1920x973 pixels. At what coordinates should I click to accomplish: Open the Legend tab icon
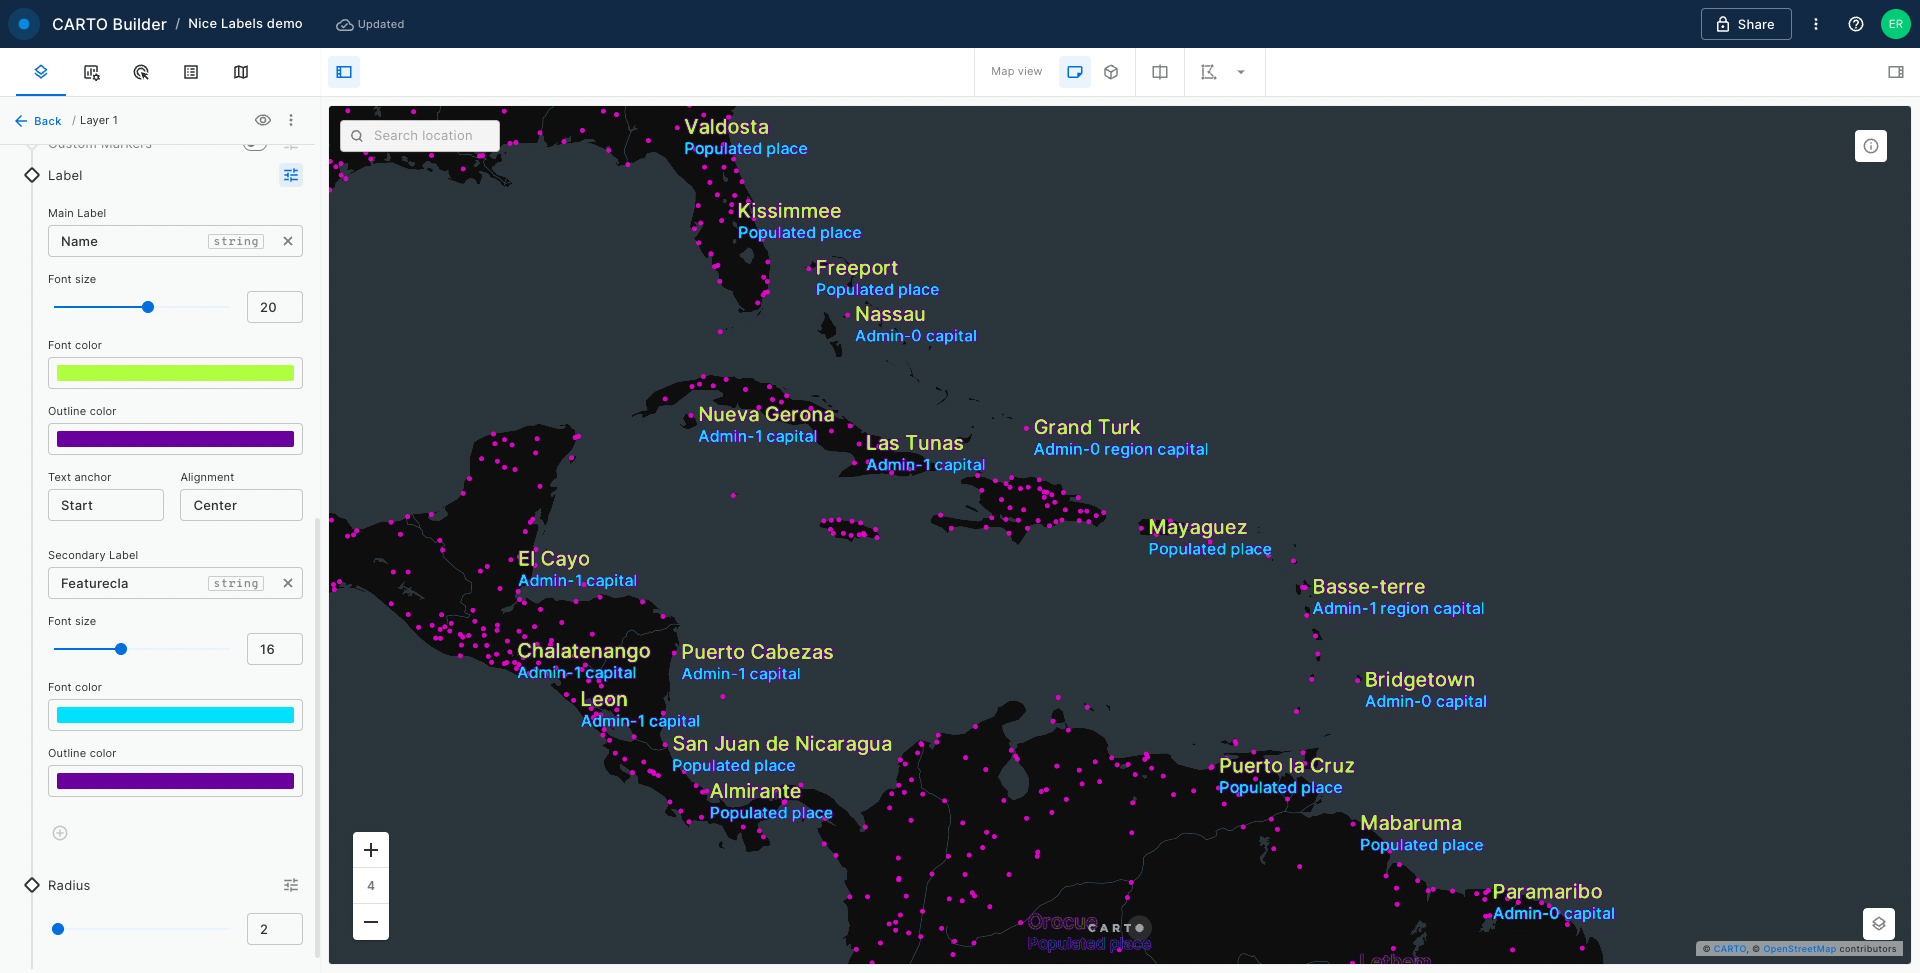(x=191, y=72)
